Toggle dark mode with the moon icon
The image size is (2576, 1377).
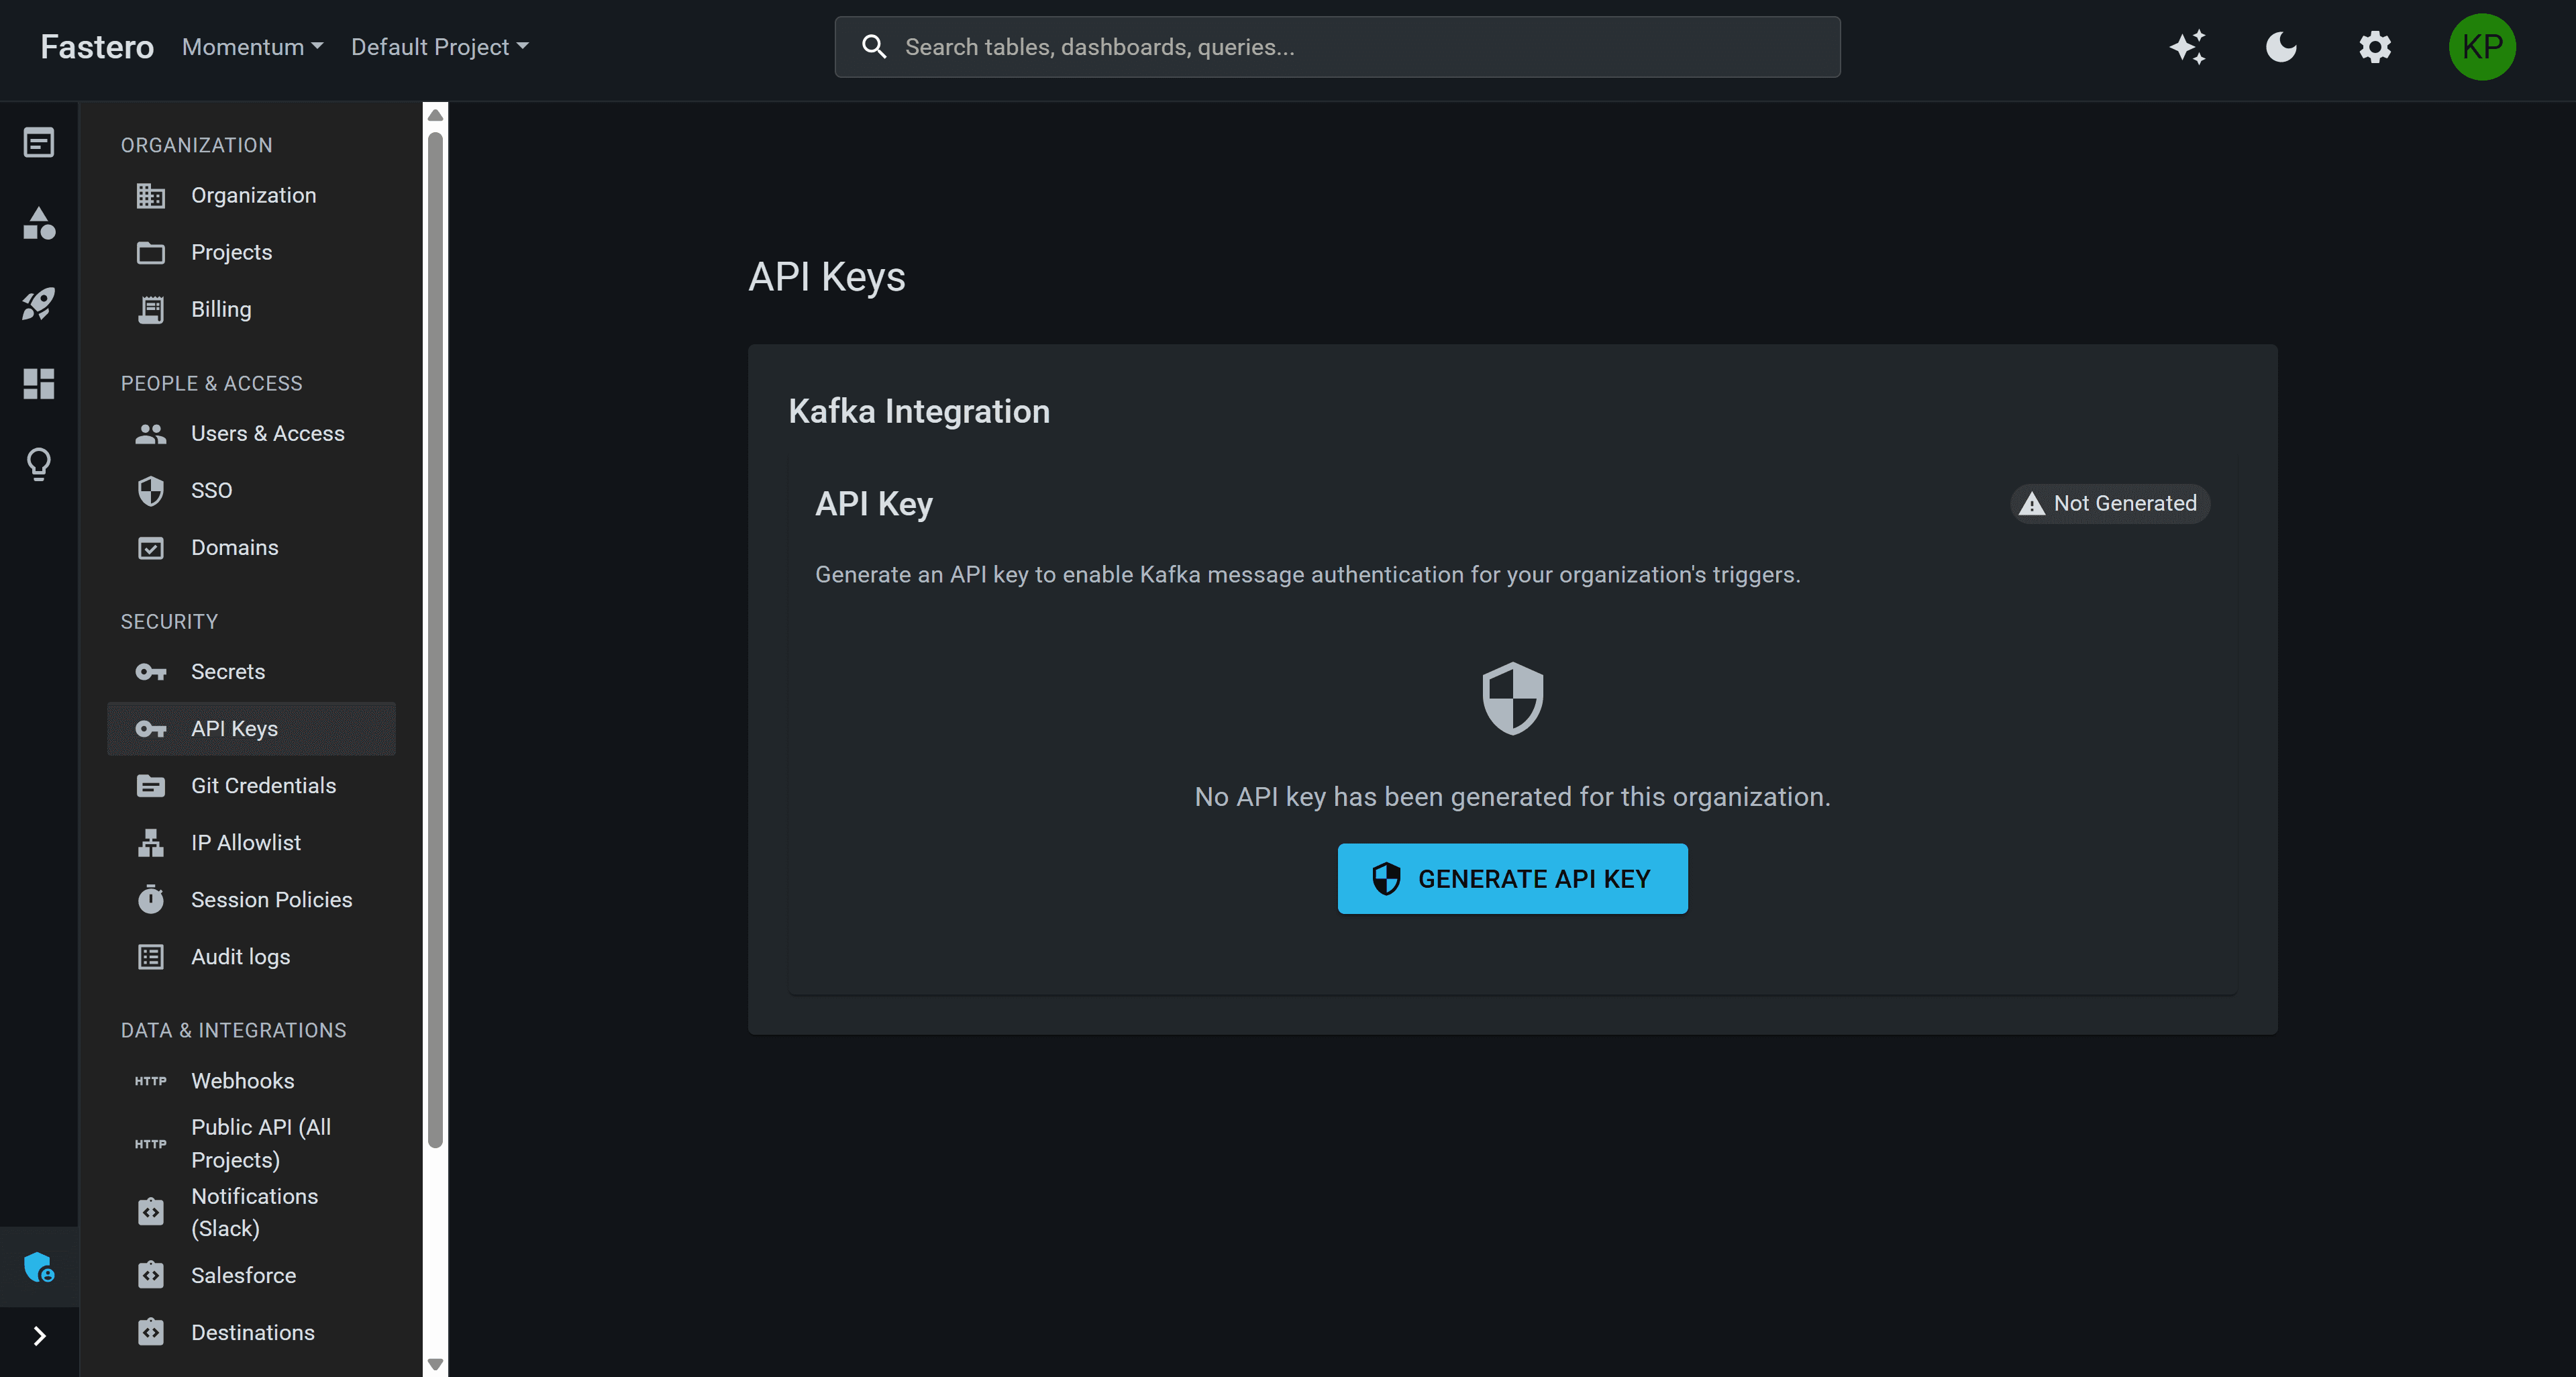pos(2281,46)
